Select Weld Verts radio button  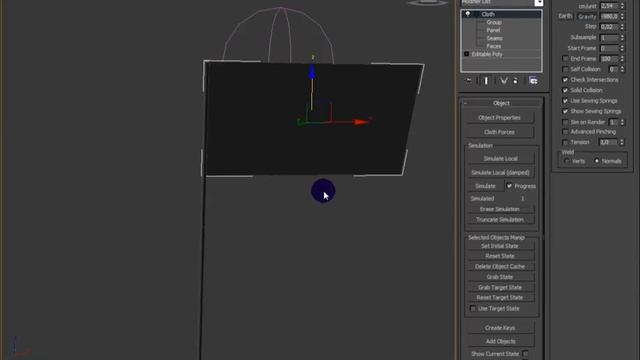[567, 161]
